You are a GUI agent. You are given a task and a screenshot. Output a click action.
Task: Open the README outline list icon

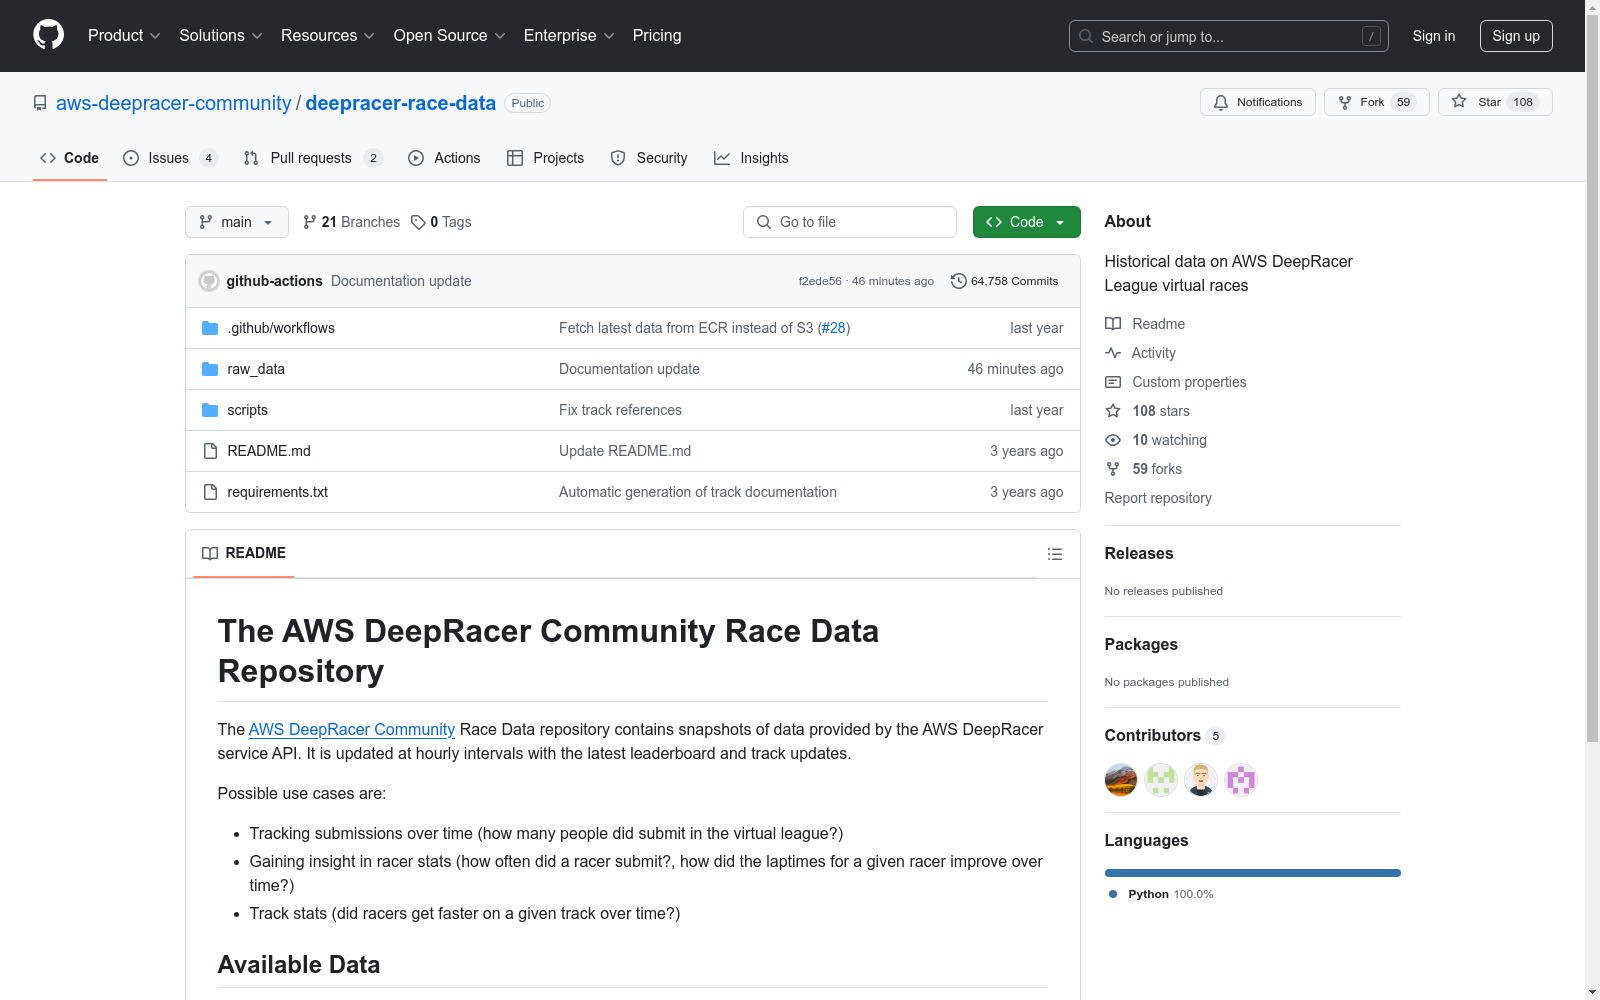[x=1054, y=554]
